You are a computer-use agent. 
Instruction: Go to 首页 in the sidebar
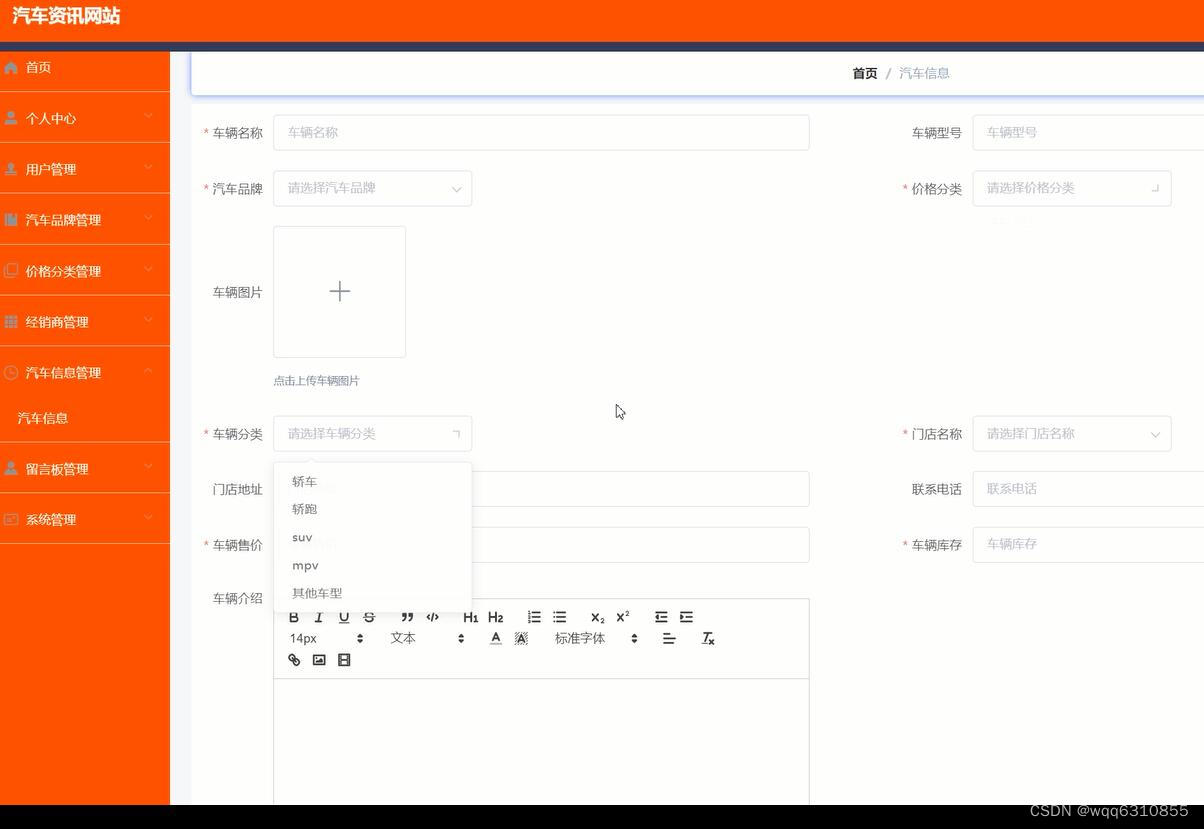(85, 67)
